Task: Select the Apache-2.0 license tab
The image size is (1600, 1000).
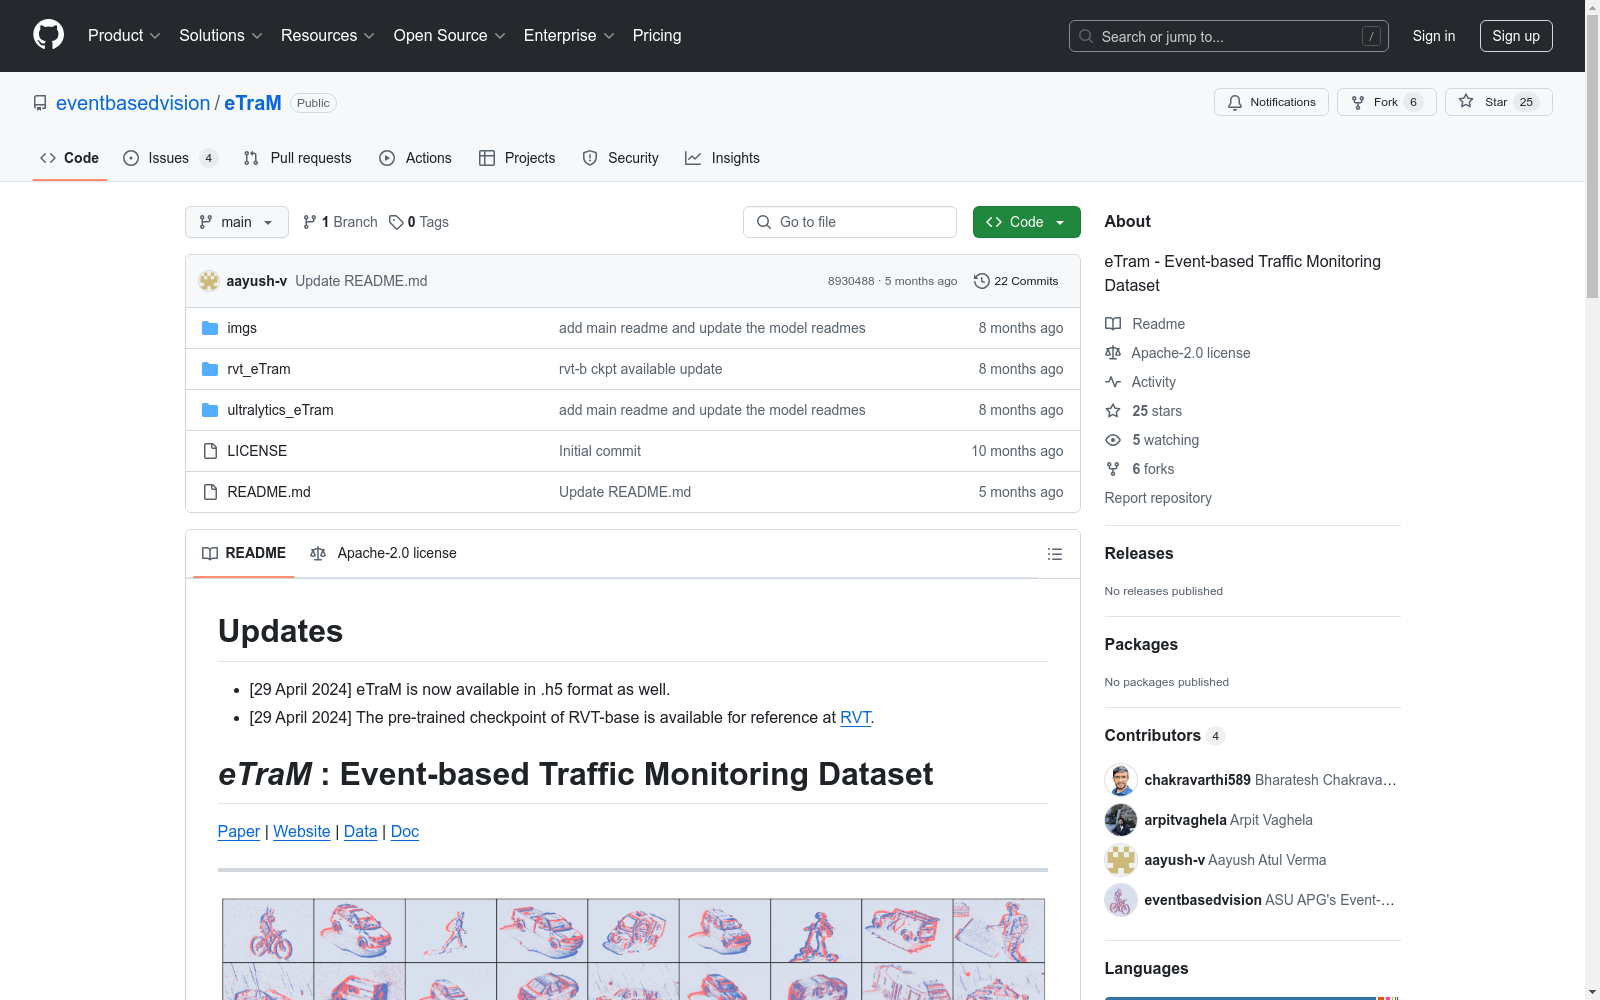Action: click(383, 553)
